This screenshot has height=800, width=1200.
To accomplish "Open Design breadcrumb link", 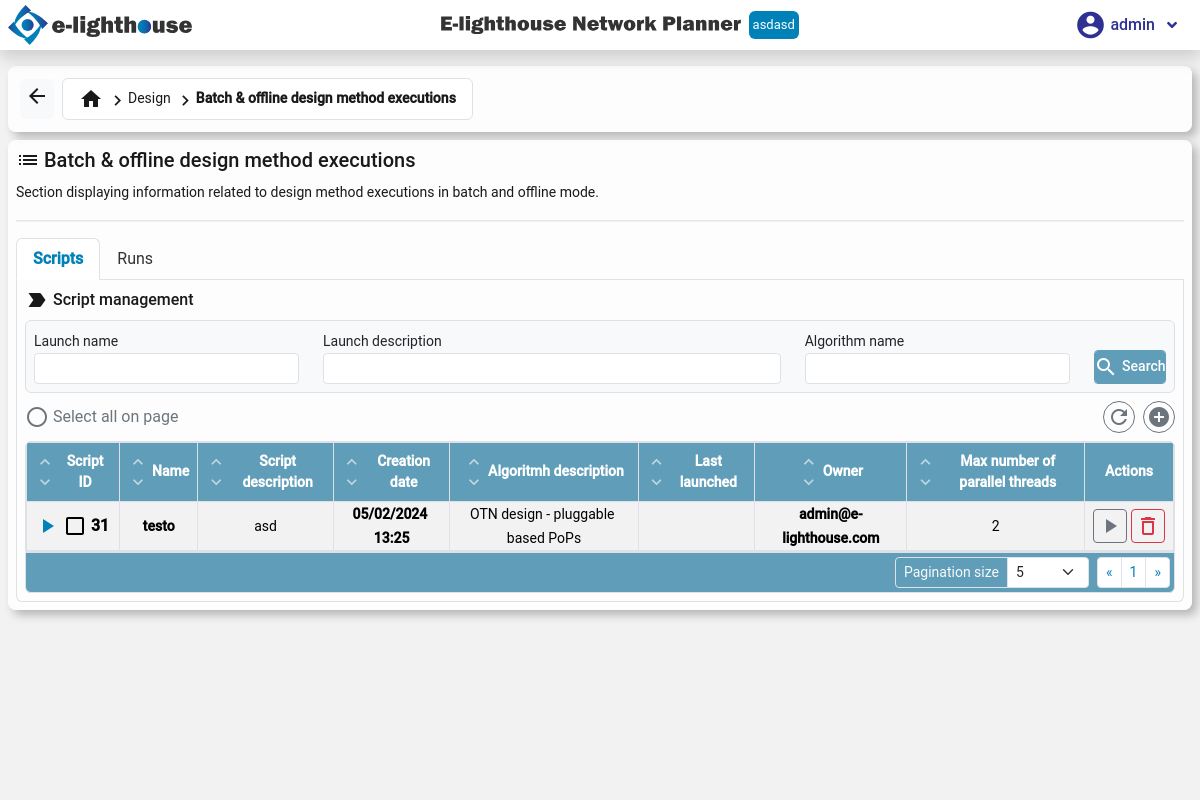I will (149, 99).
